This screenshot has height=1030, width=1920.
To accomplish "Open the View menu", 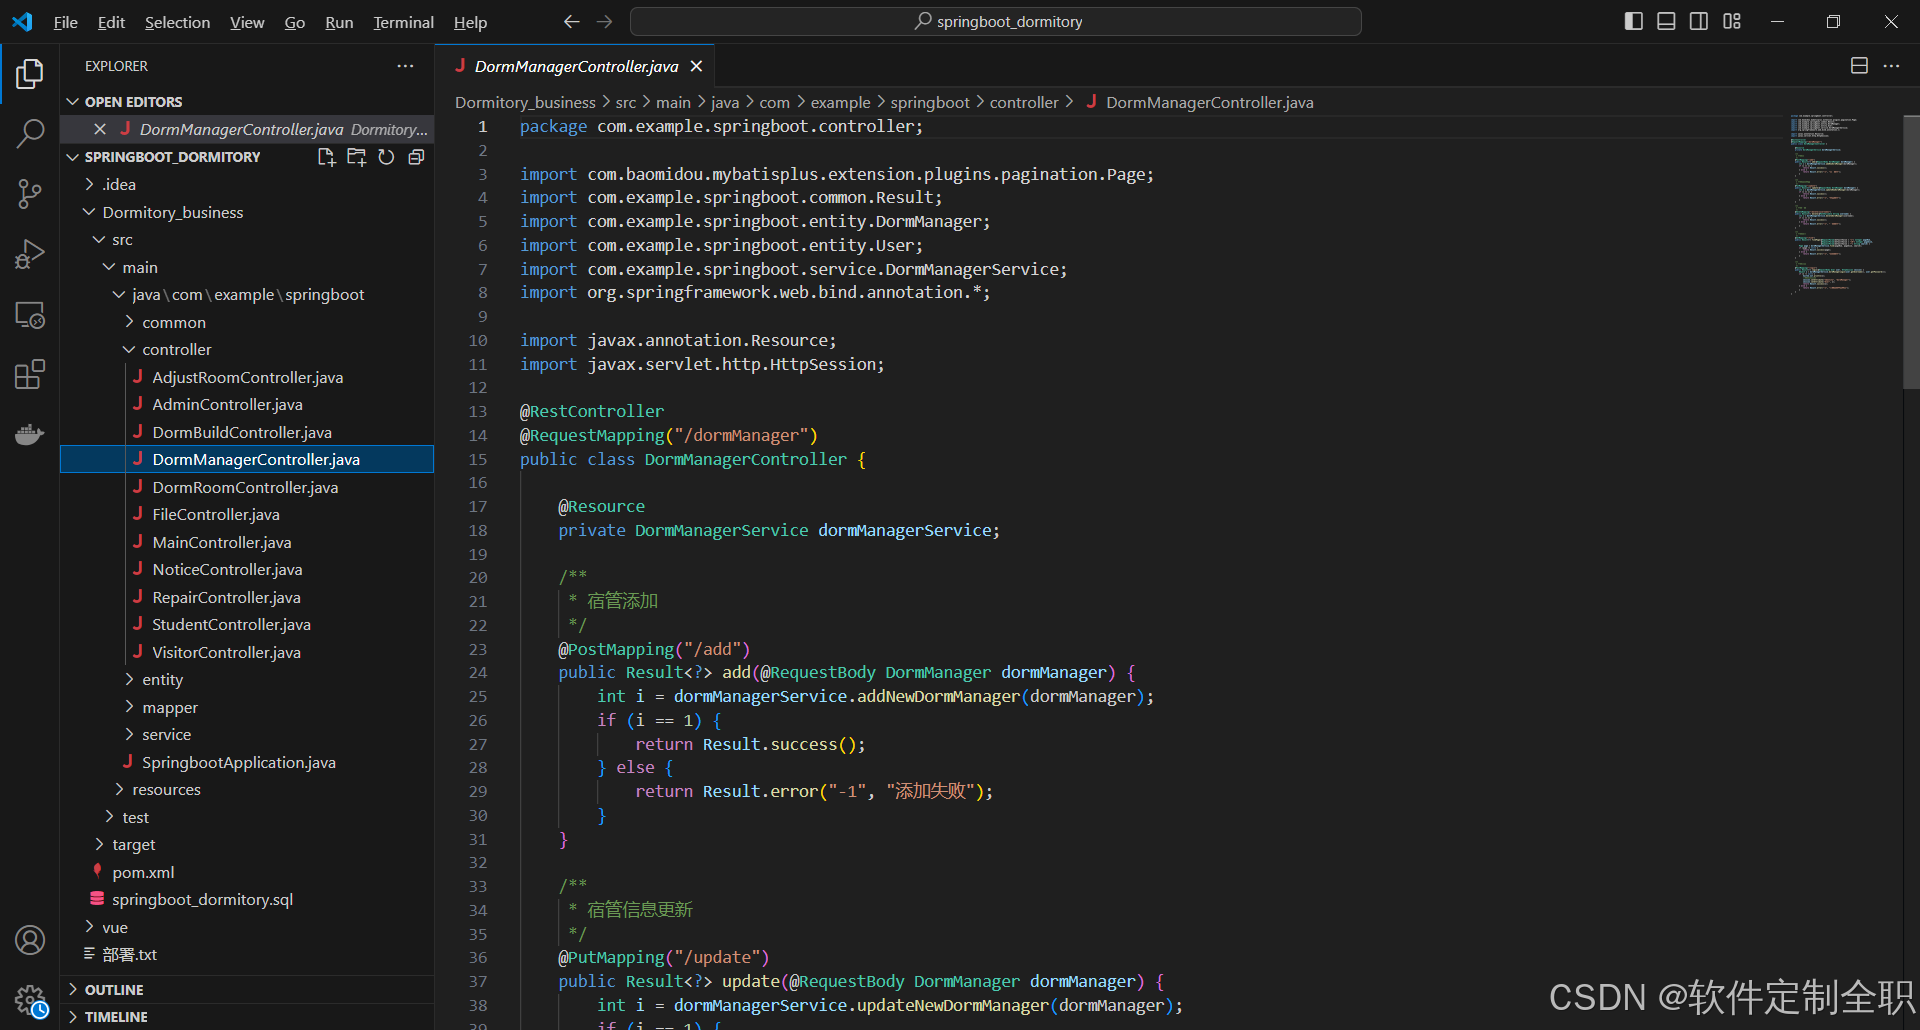I will [247, 22].
